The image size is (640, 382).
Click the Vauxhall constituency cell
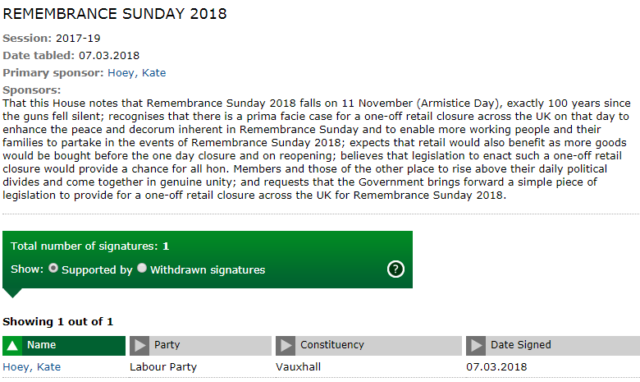click(x=298, y=367)
